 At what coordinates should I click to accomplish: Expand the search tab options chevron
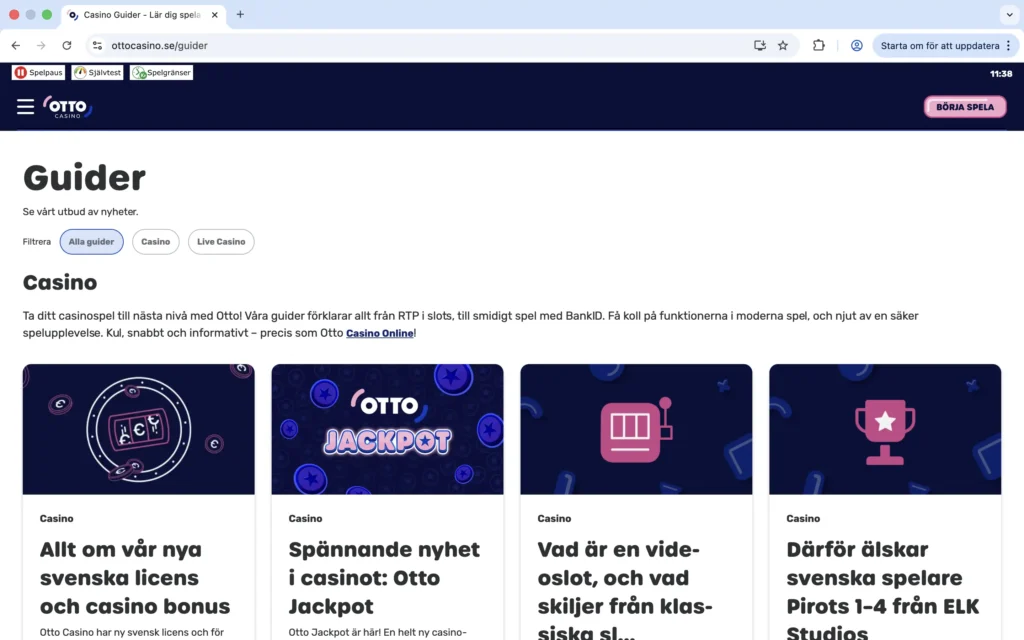[1010, 15]
